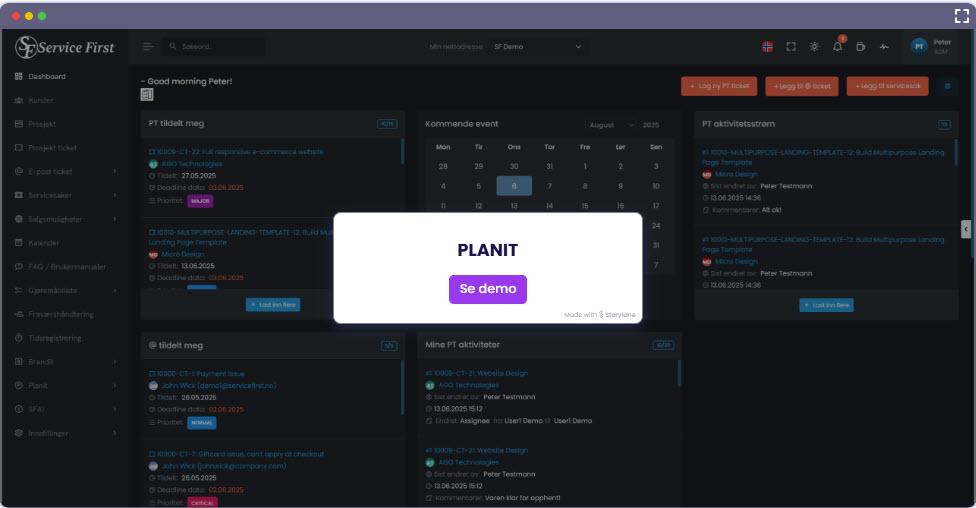Expand the Innstillinger sidebar submenu

point(114,433)
